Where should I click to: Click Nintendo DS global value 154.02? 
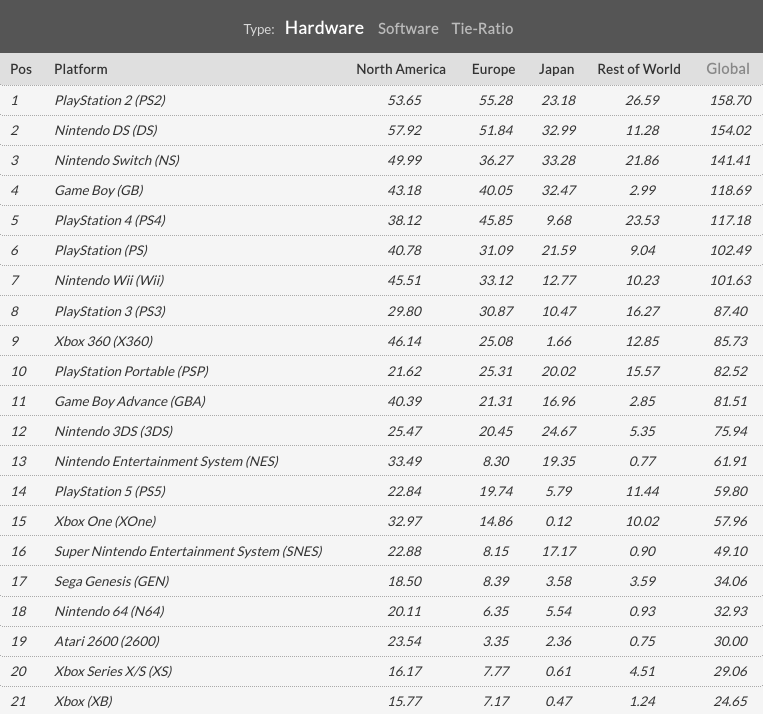pos(730,130)
